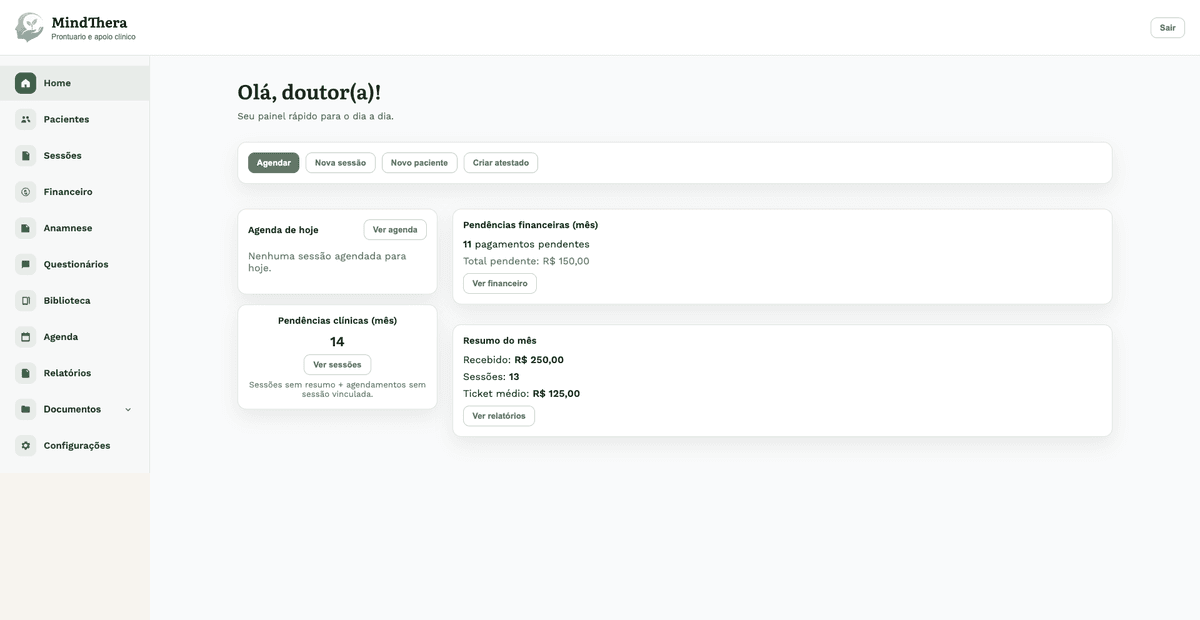
Task: Select the Agenda calendar icon
Action: (24, 335)
